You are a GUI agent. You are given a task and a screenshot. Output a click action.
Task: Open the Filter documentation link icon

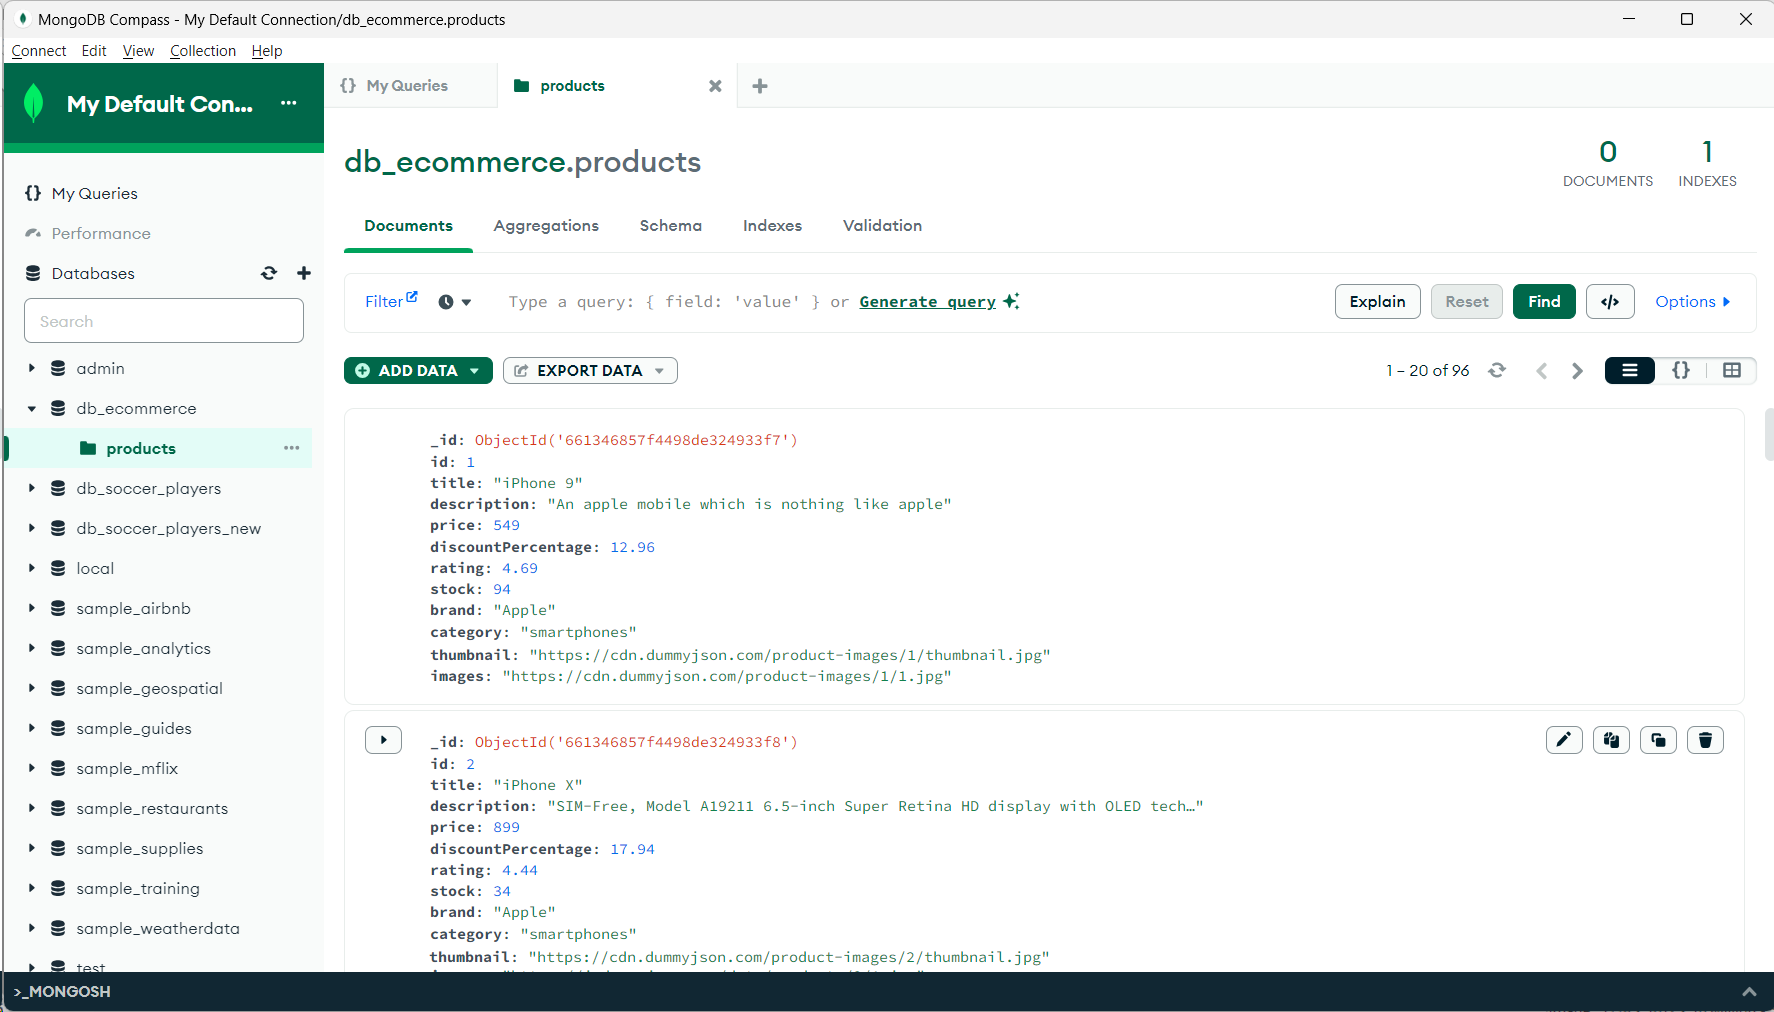click(412, 296)
